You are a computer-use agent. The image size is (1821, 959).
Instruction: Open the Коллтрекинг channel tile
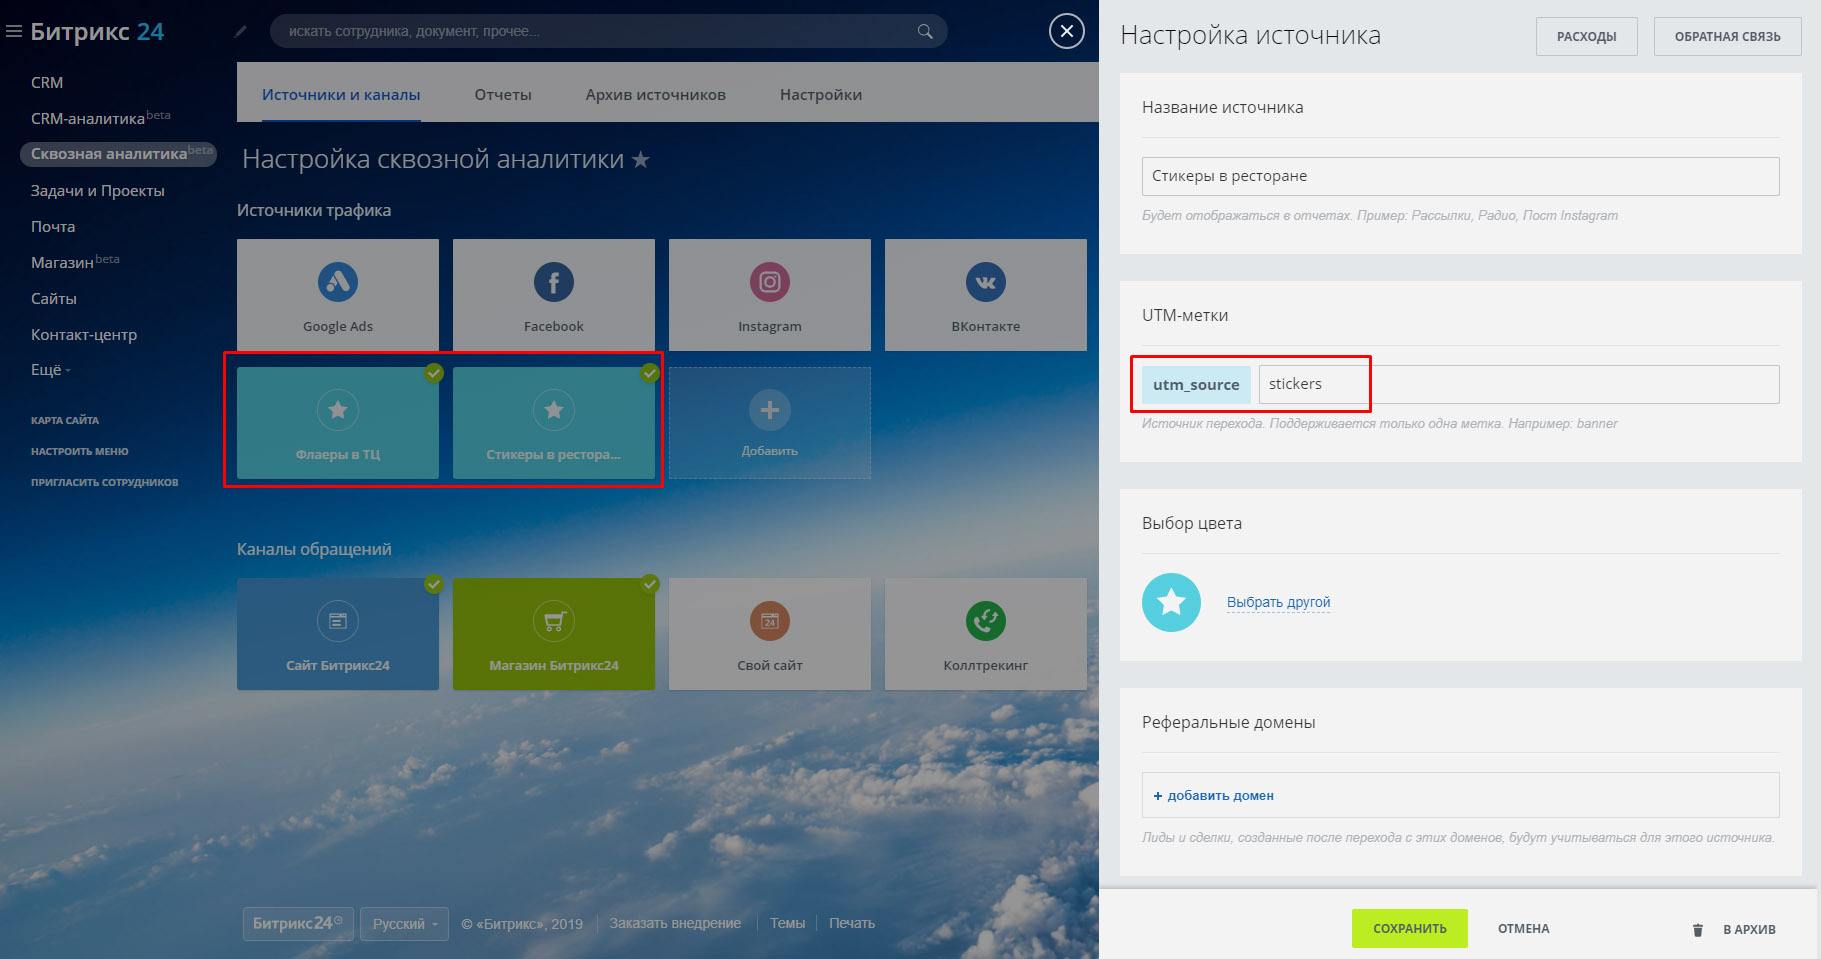(x=986, y=634)
